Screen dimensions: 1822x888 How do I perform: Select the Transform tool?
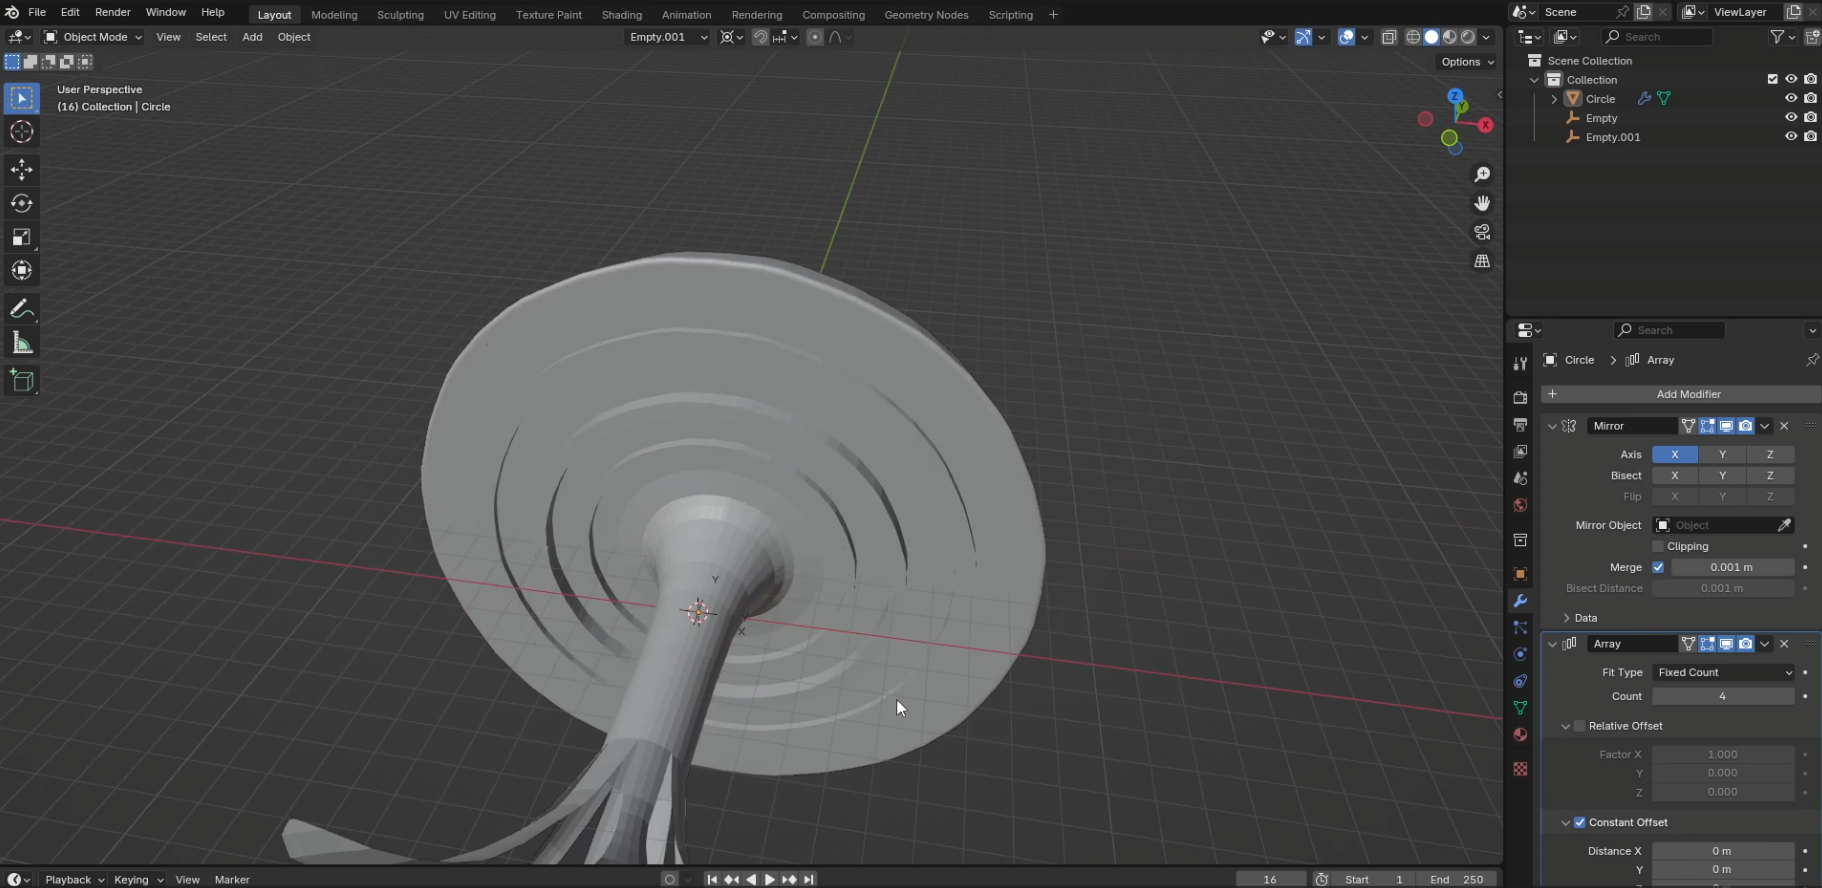22,270
